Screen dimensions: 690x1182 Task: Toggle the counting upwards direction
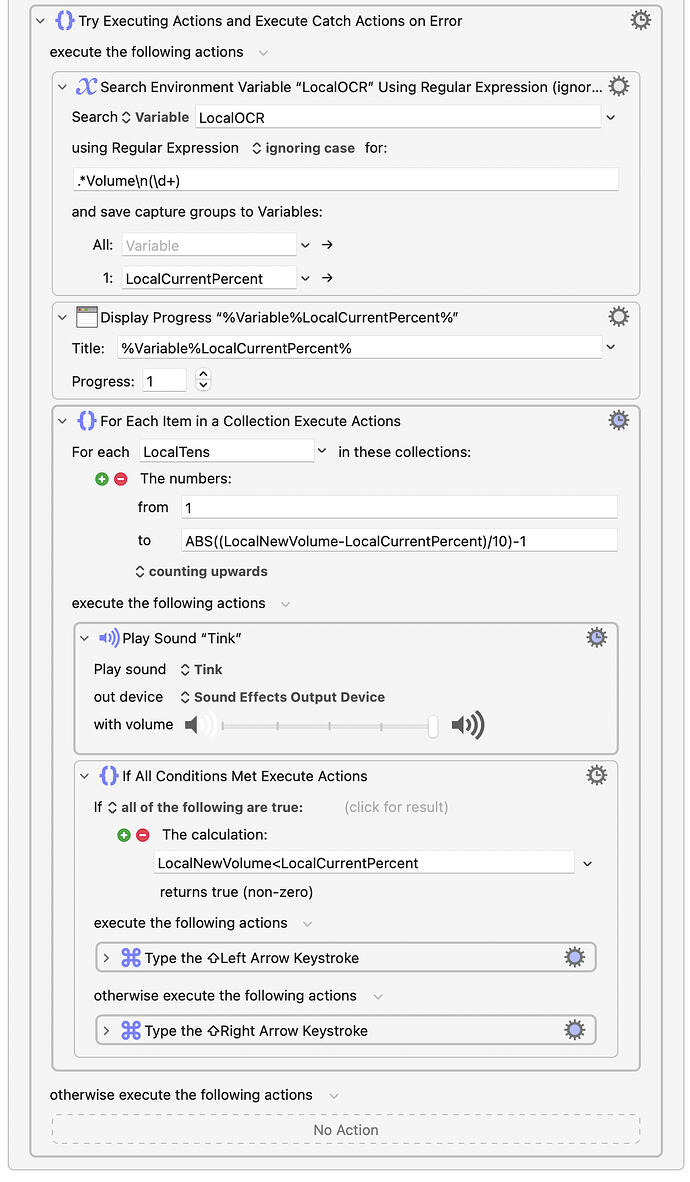[x=201, y=571]
